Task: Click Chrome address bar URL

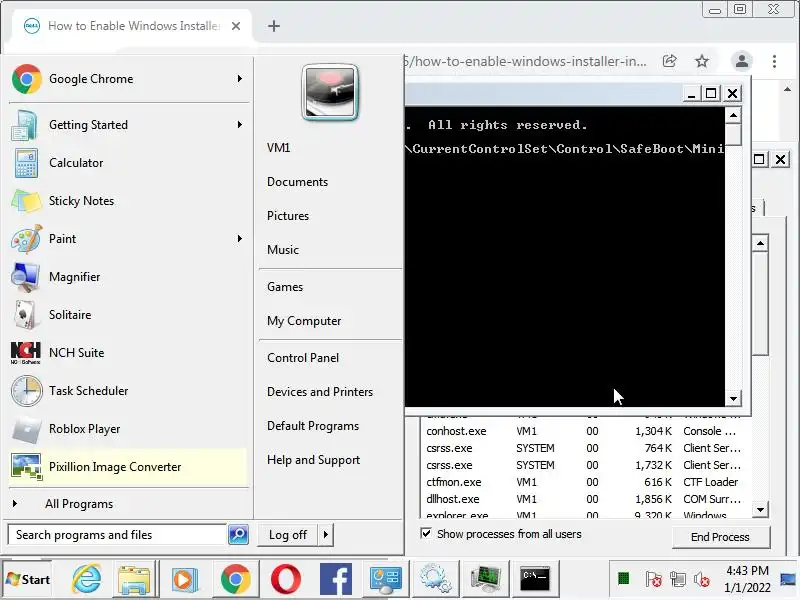Action: pyautogui.click(x=526, y=62)
